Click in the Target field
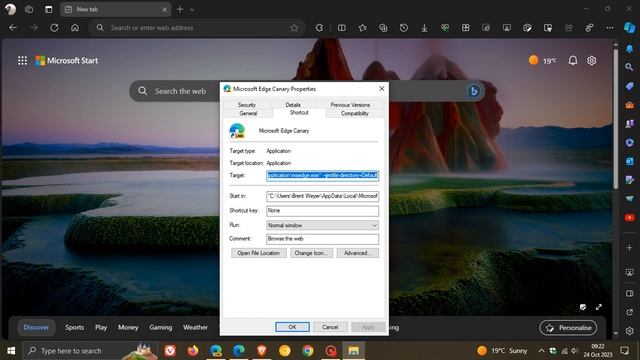This screenshot has height=360, width=640. coord(322,176)
